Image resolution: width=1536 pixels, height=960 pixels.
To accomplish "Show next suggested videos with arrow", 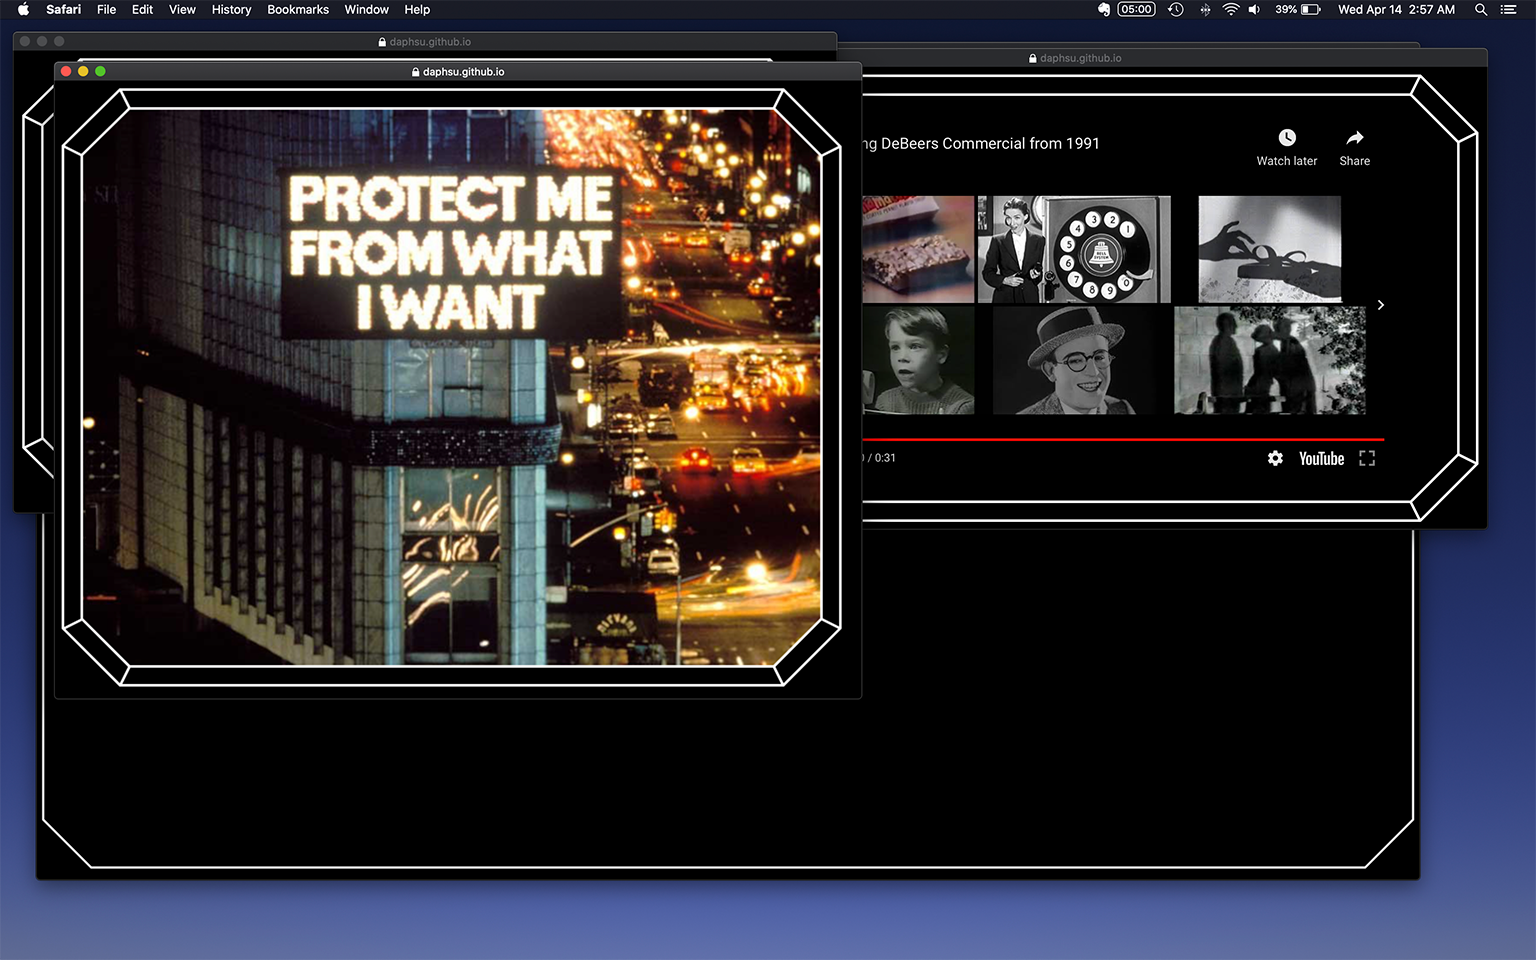I will (1381, 305).
